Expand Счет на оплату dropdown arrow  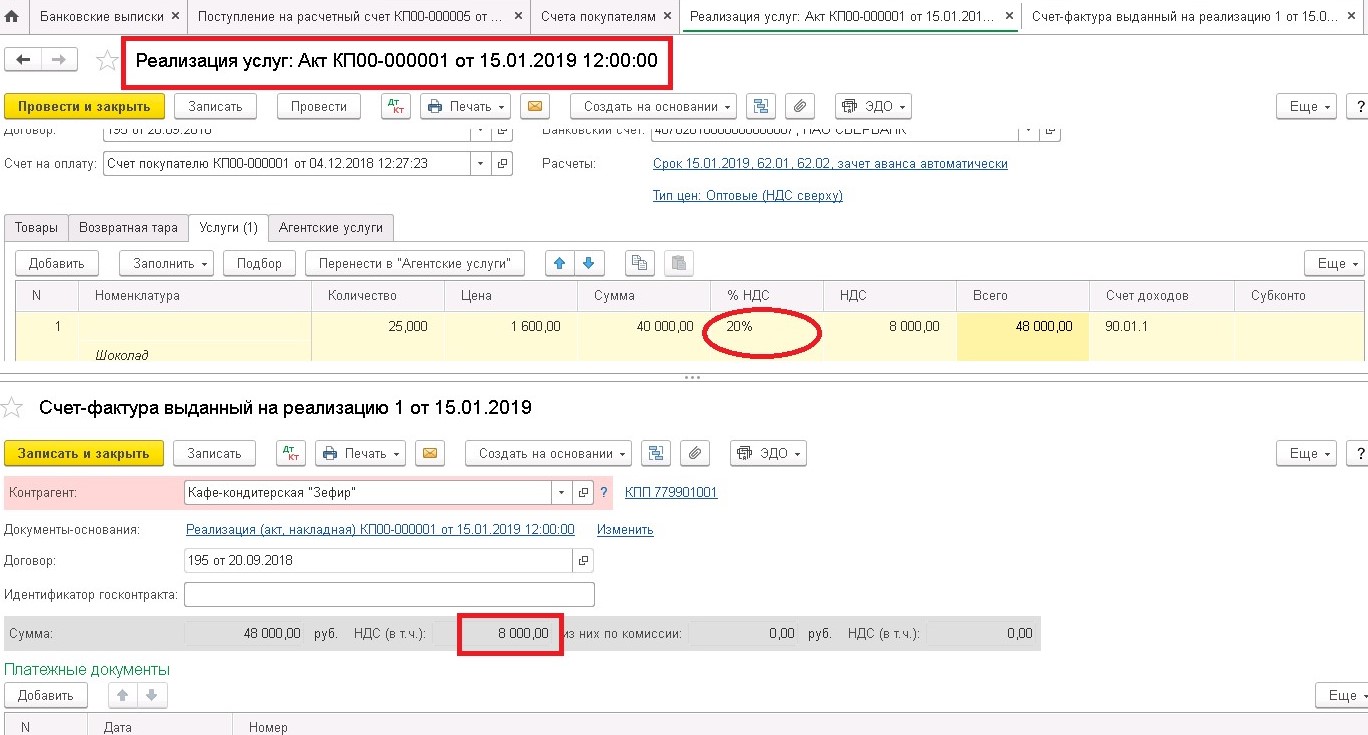(x=480, y=164)
